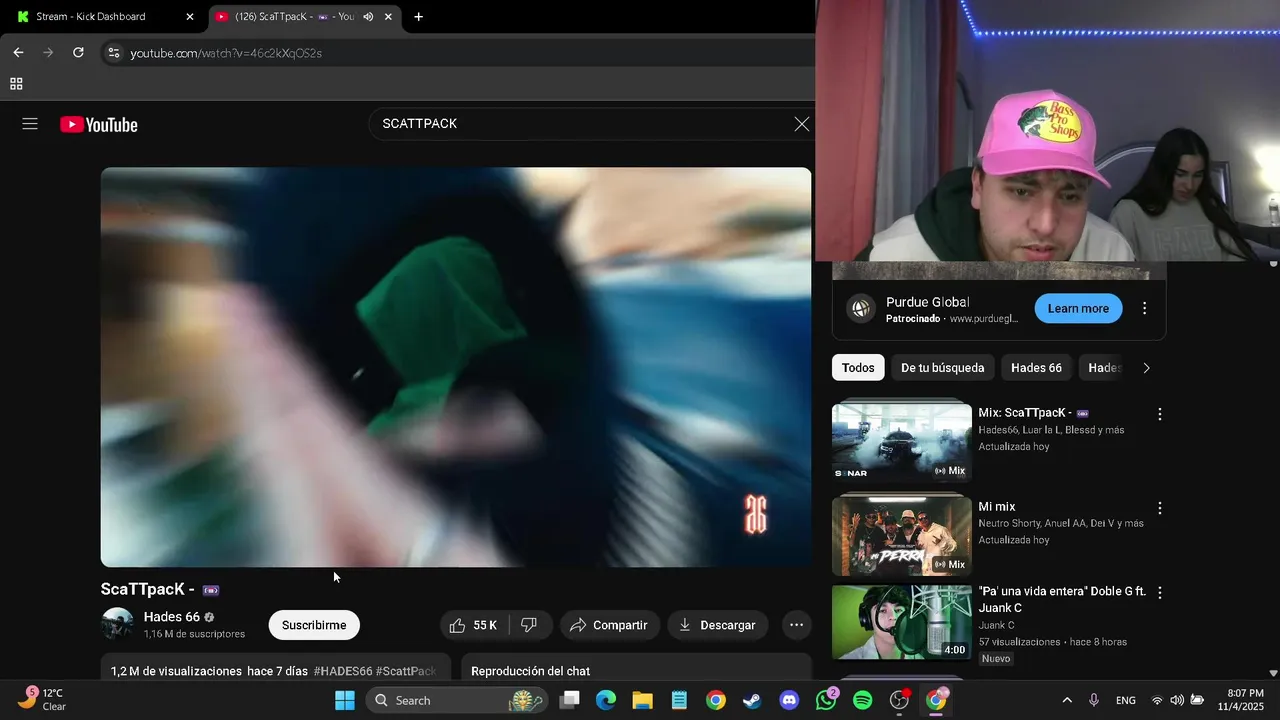Open the ENG language switcher
1280x720 pixels.
click(1126, 700)
